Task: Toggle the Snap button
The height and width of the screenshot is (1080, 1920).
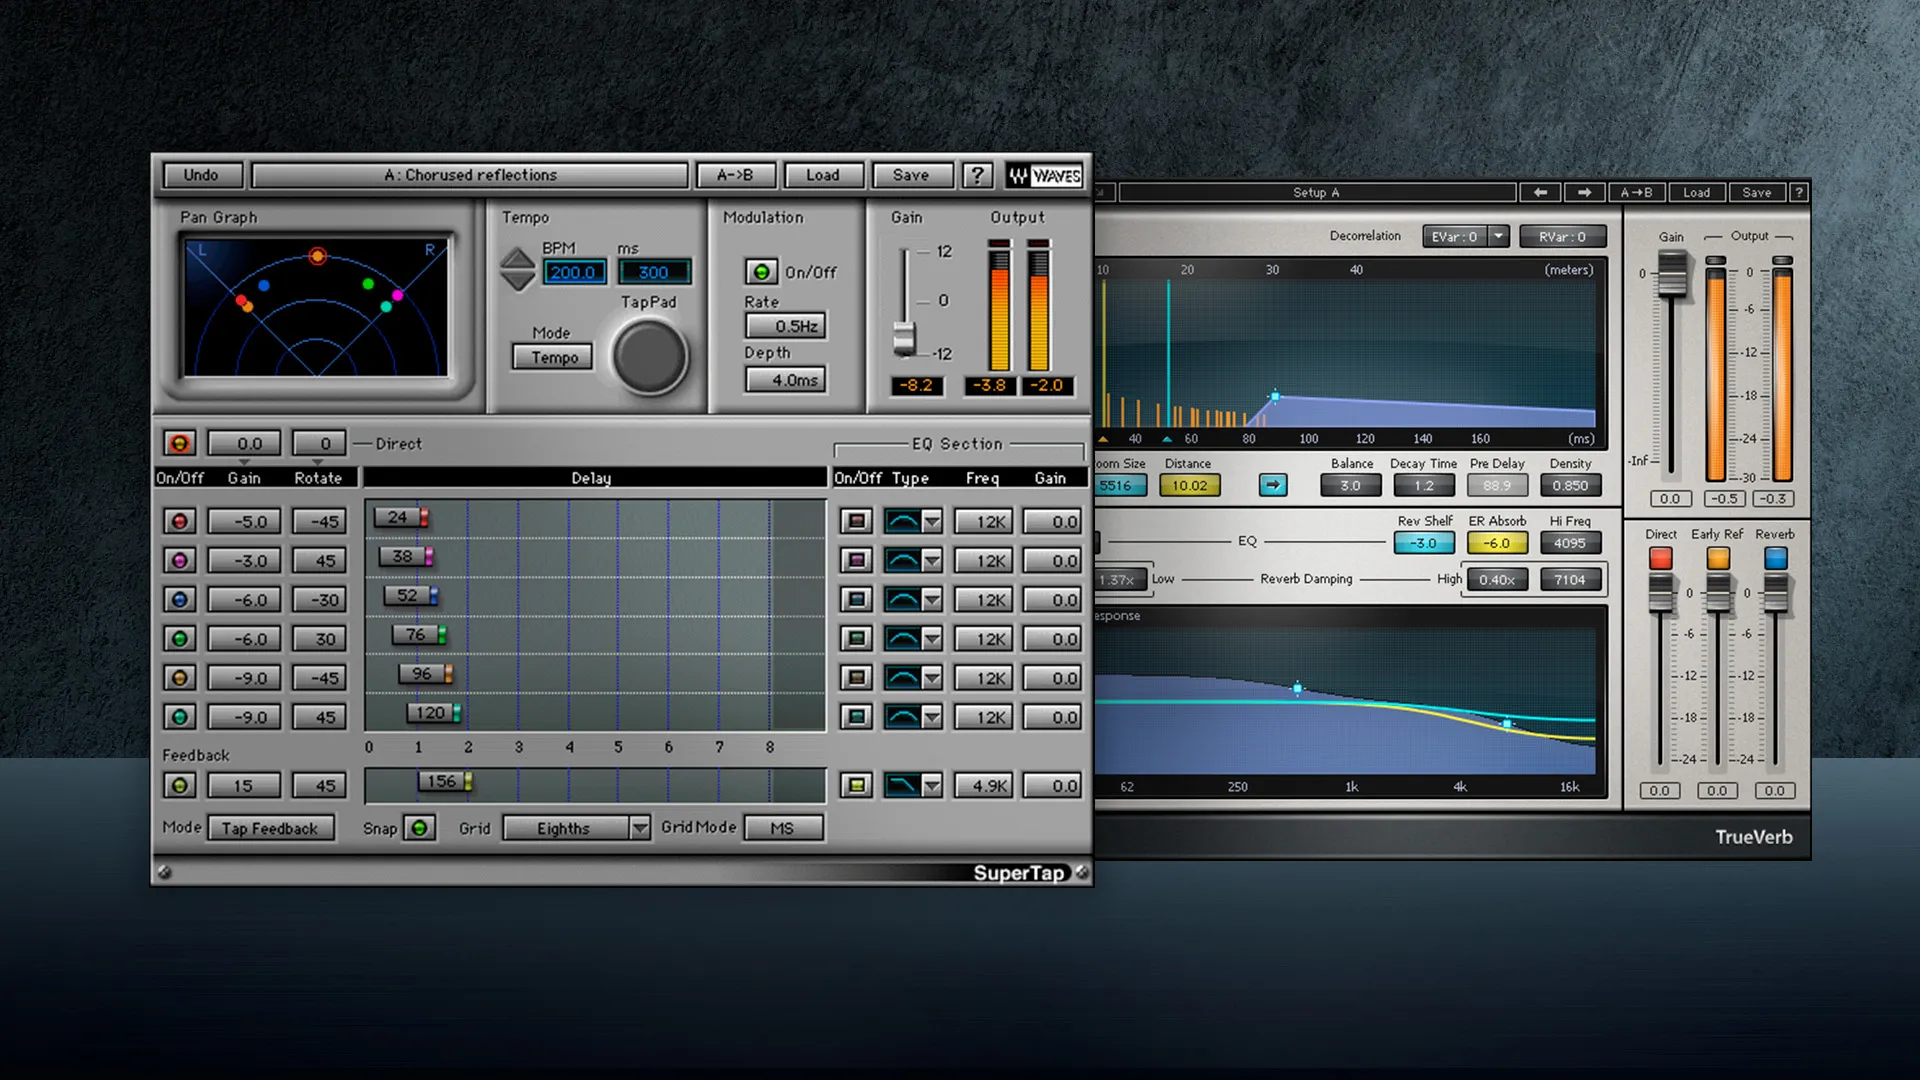Action: [419, 828]
